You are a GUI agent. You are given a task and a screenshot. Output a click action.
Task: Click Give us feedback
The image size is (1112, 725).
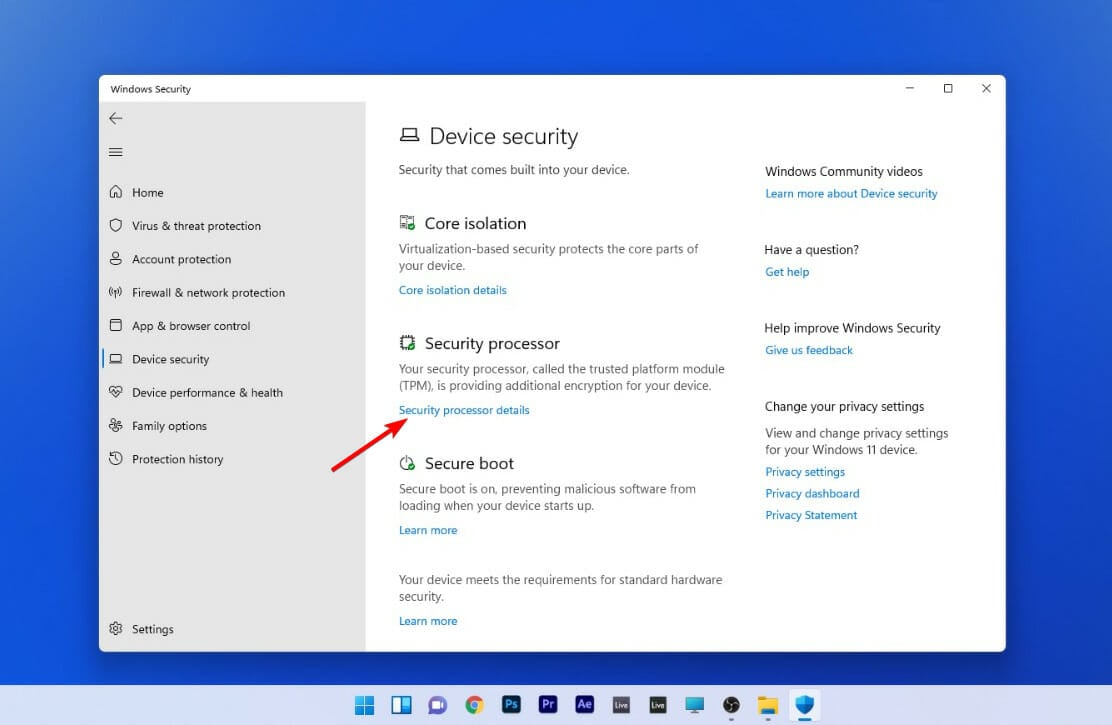pos(811,350)
